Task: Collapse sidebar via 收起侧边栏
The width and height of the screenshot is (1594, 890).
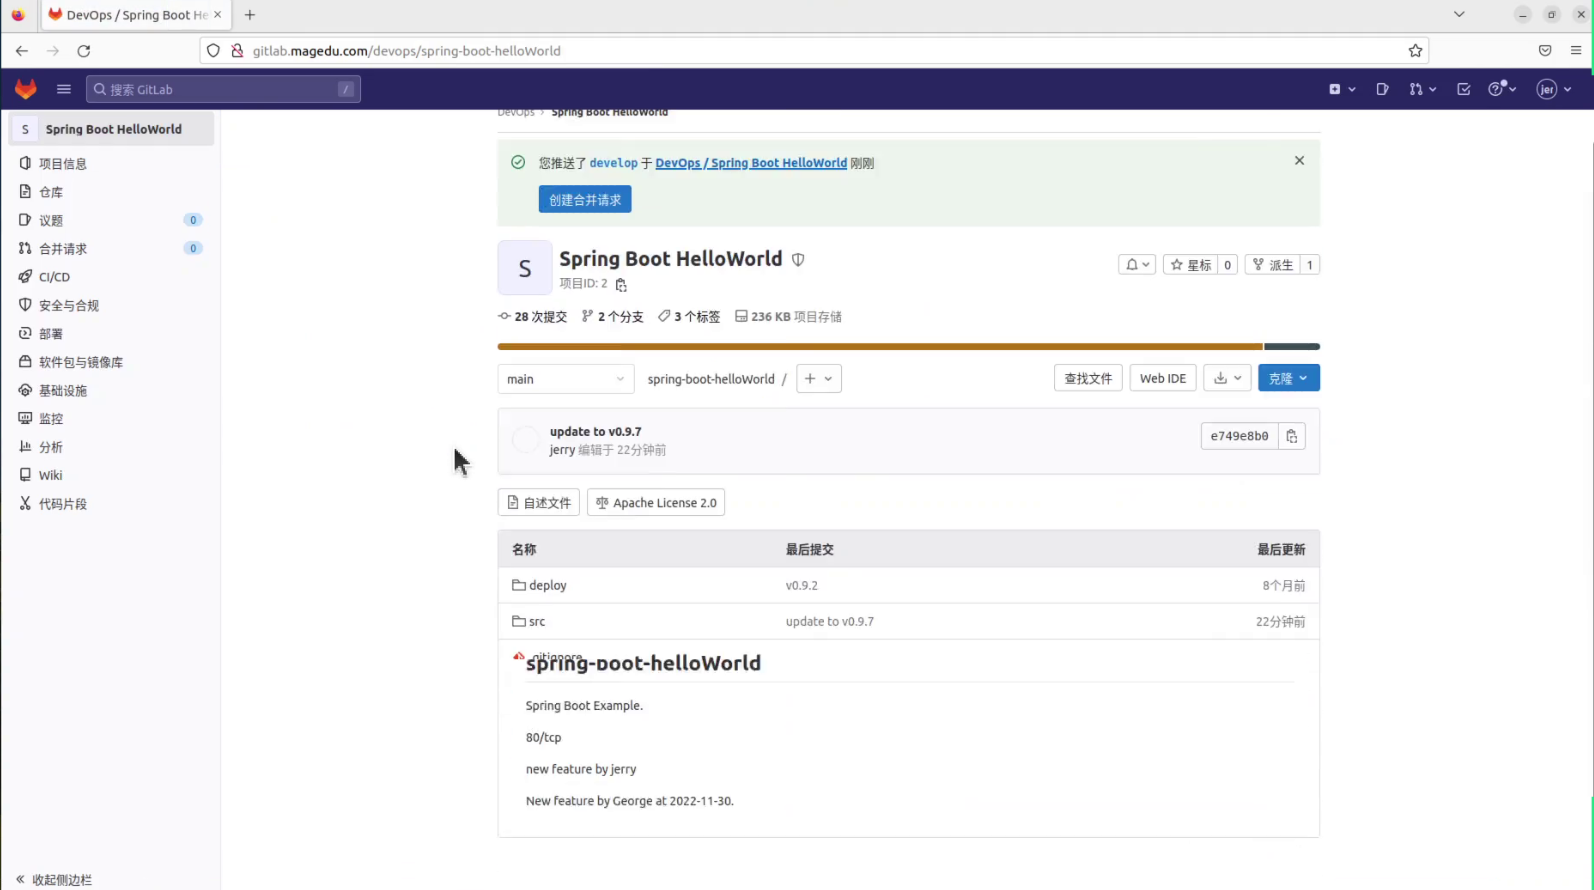Action: (55, 880)
